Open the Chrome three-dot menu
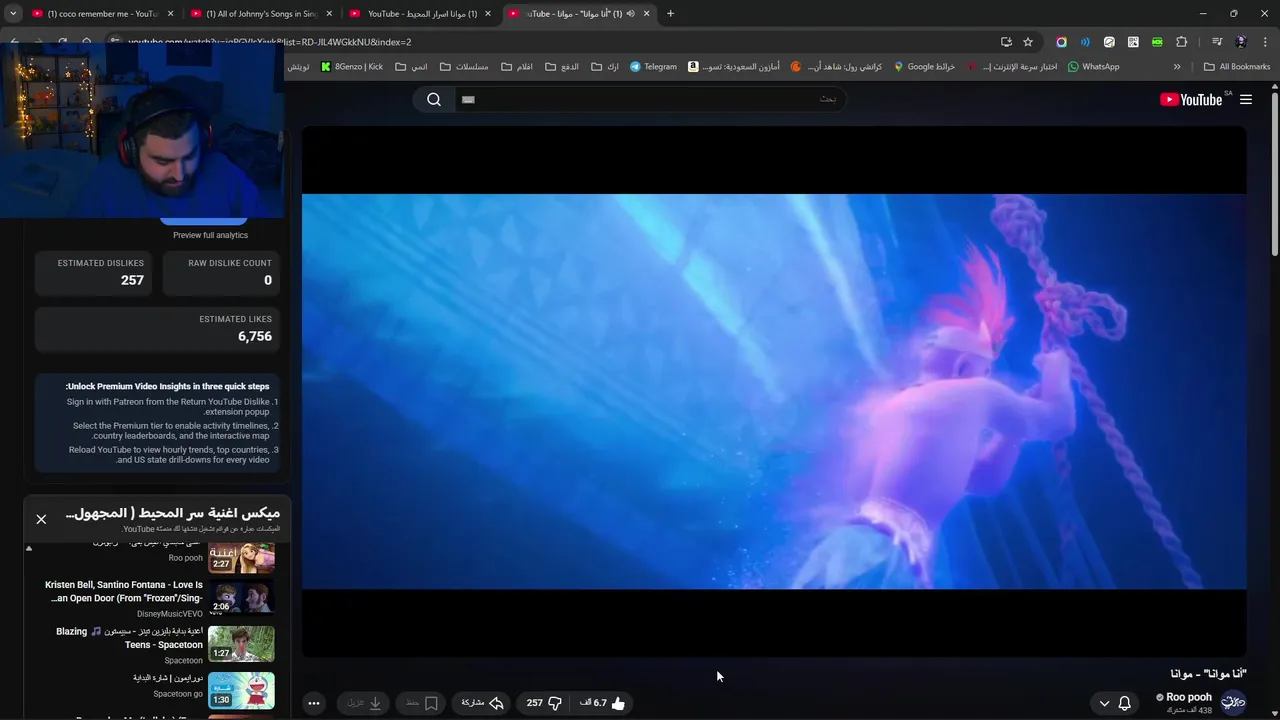This screenshot has height=720, width=1280. (1264, 42)
